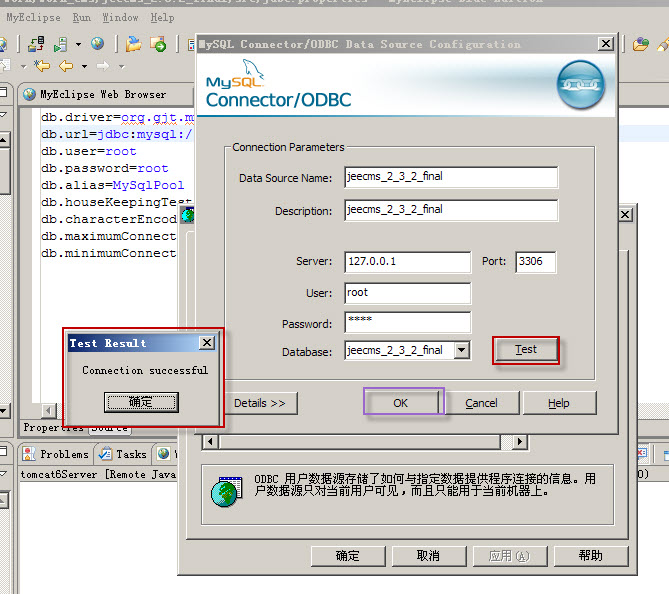
Task: Switch to MyEclipse Web Browser tab
Action: tap(102, 94)
